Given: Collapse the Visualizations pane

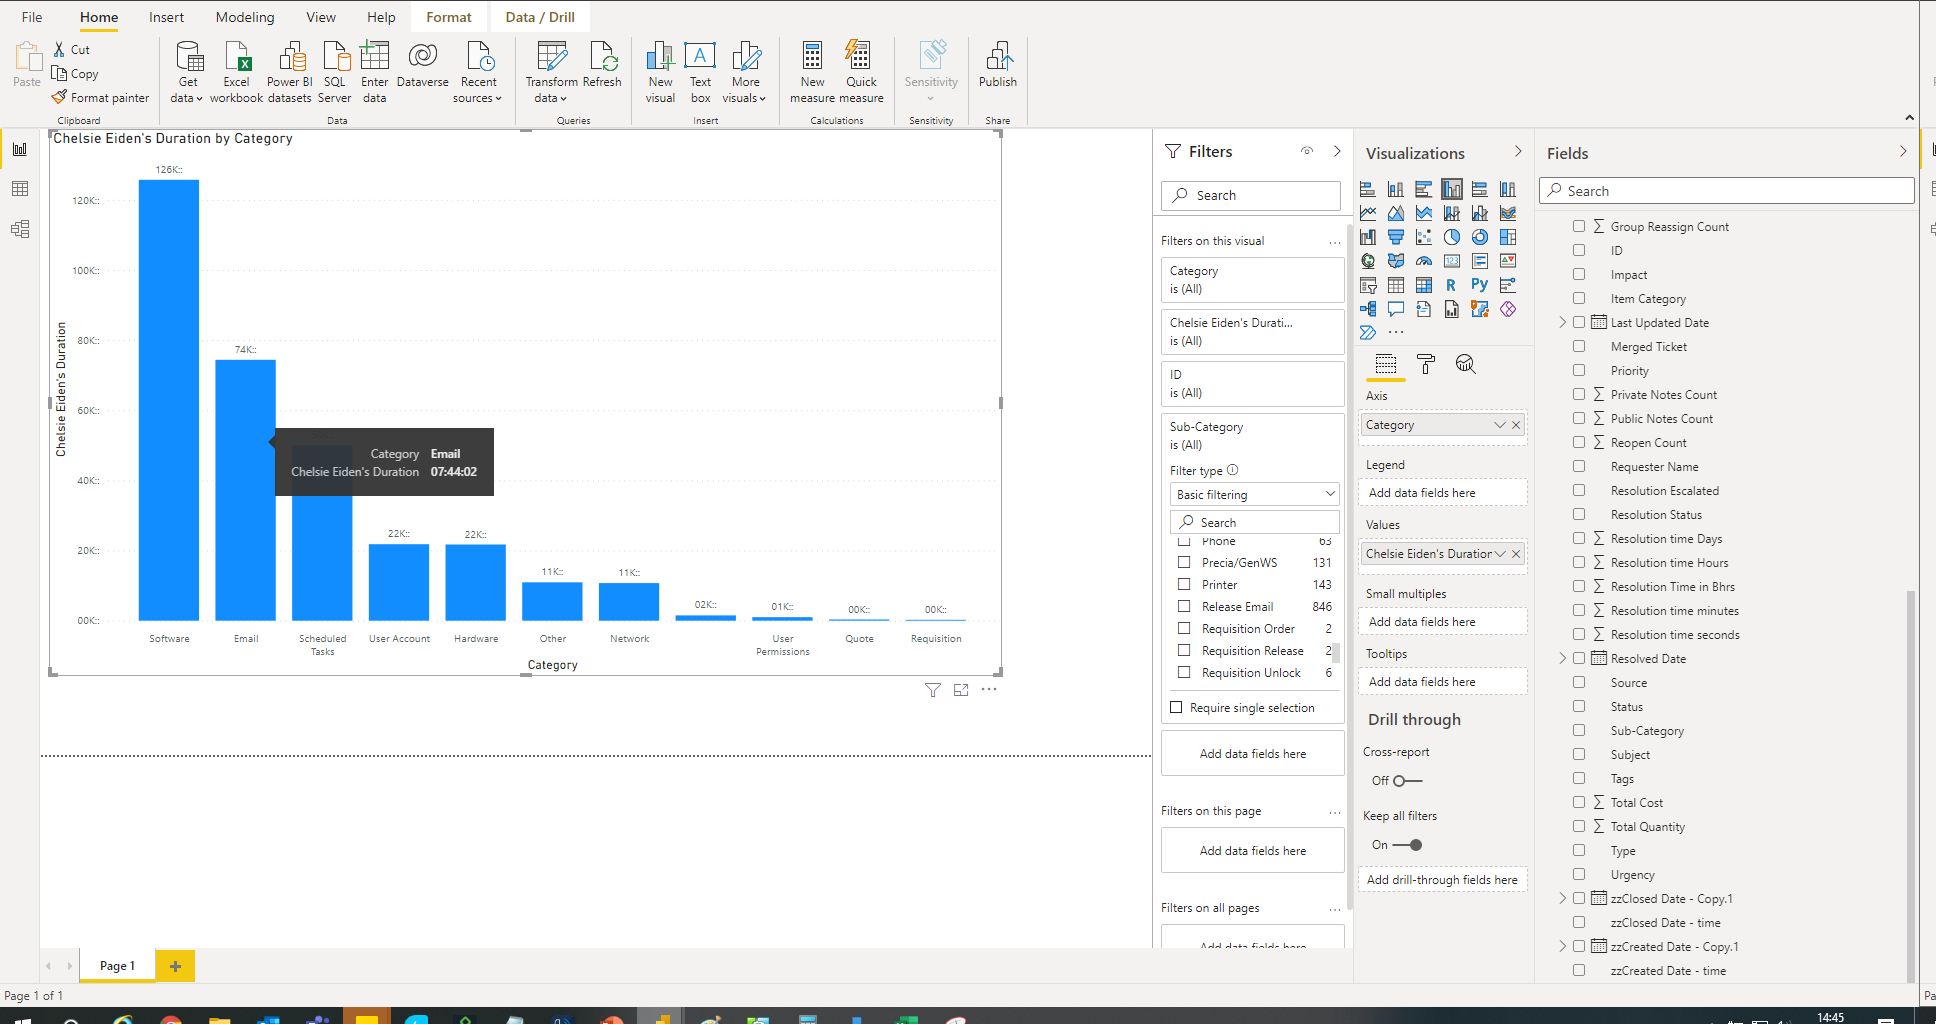Looking at the screenshot, I should [x=1518, y=152].
